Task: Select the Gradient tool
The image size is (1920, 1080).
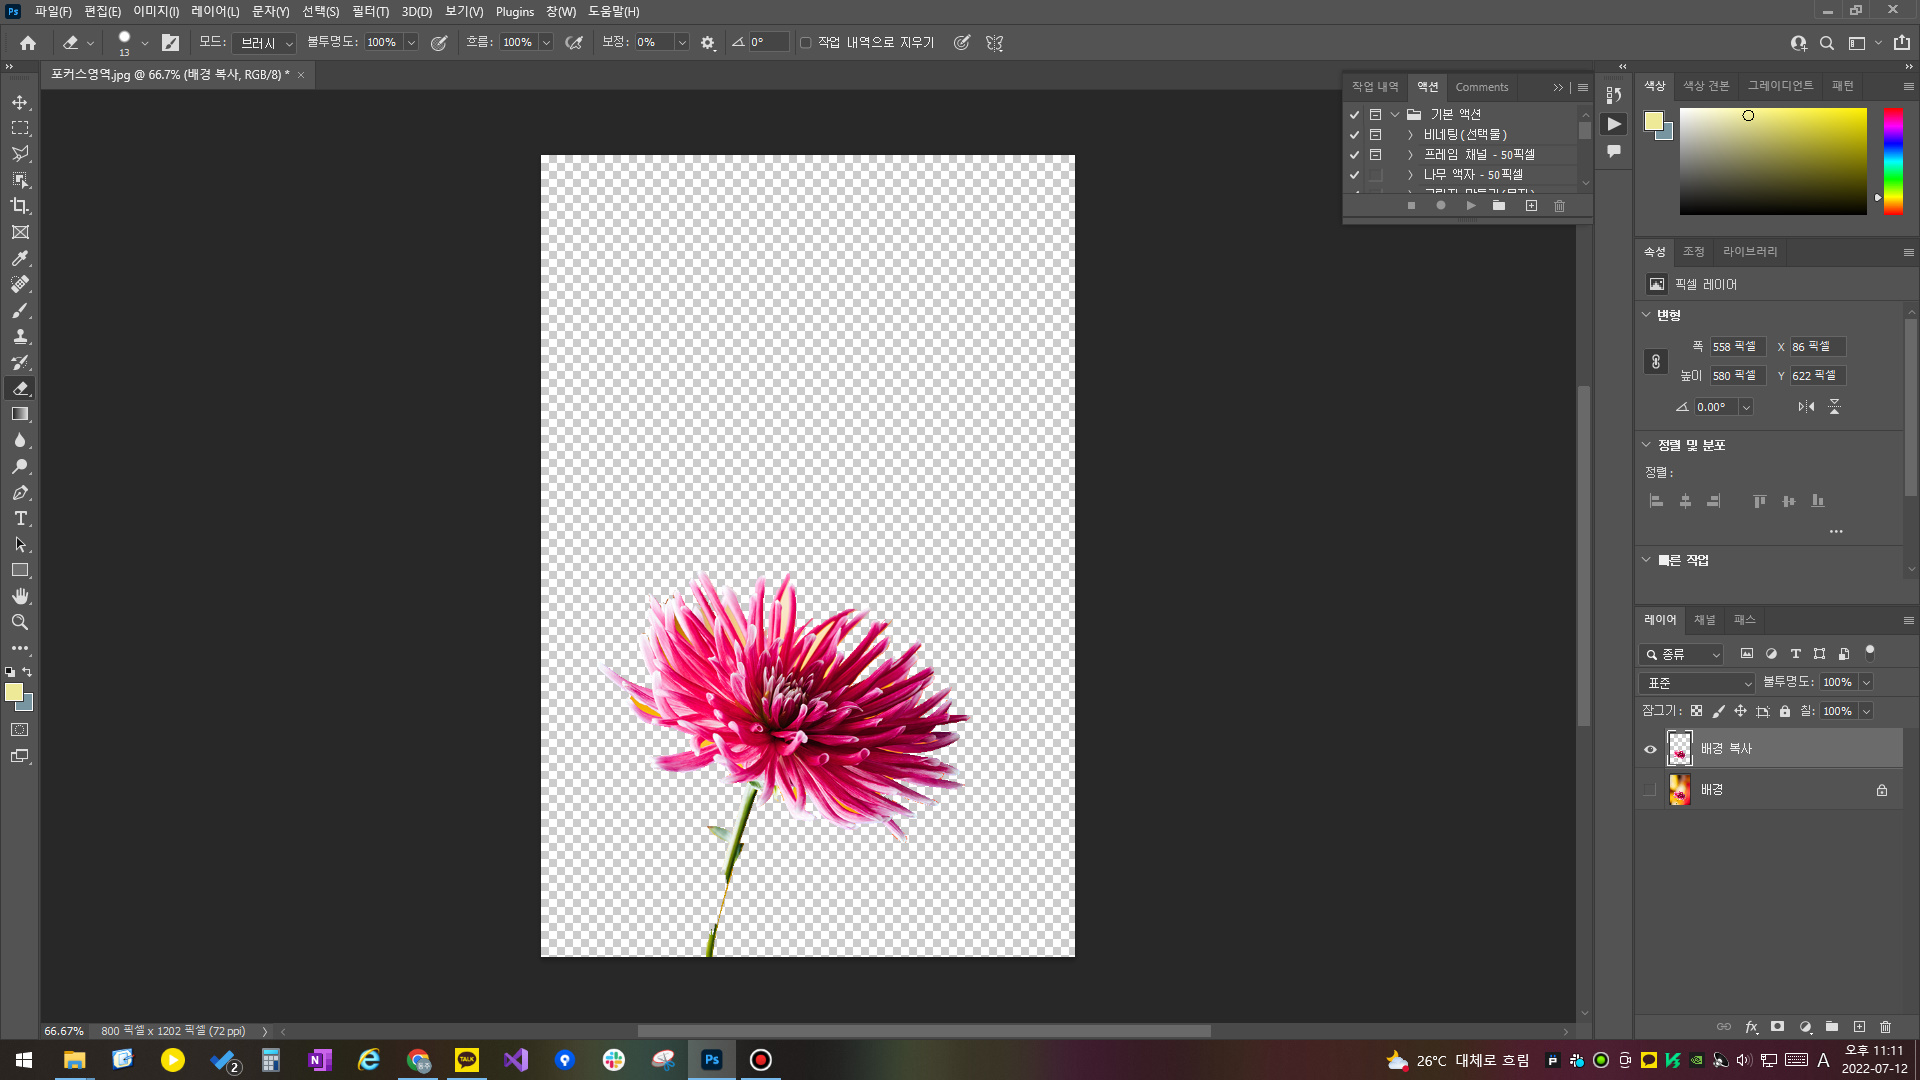Action: click(20, 414)
